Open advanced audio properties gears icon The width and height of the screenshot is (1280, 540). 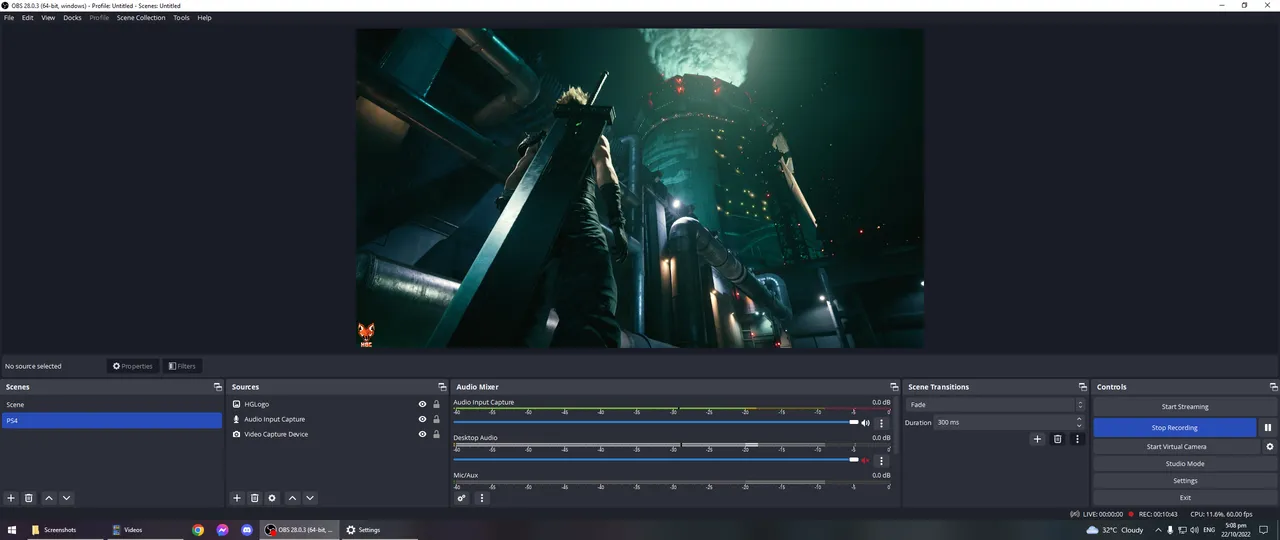[x=462, y=498]
